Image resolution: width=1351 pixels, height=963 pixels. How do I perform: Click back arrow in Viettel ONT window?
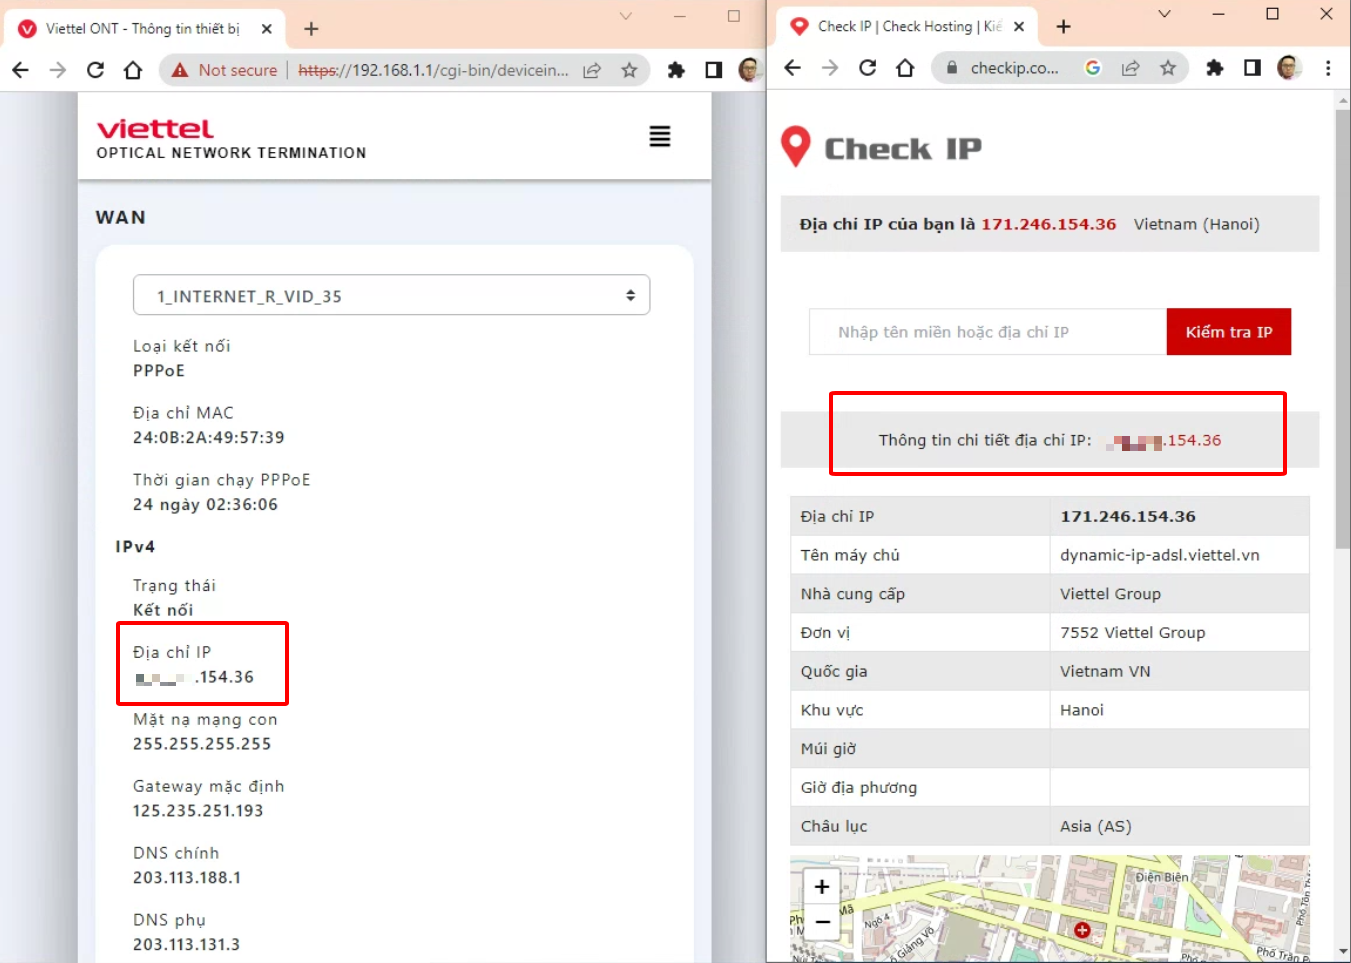click(20, 70)
